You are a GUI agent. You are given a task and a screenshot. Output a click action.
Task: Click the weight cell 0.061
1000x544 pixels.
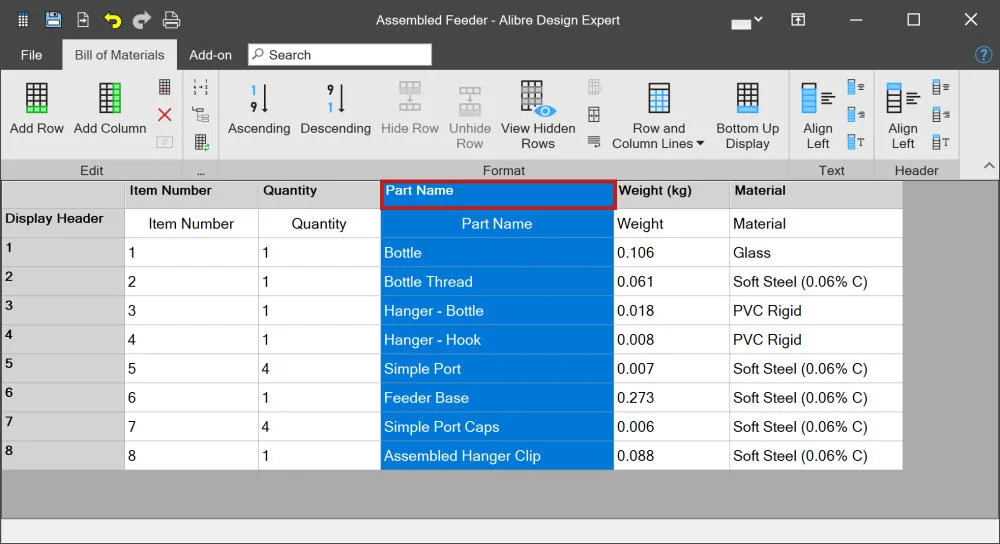(672, 281)
